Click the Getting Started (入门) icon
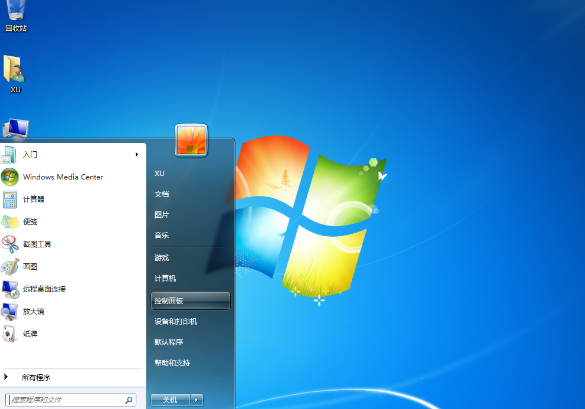The width and height of the screenshot is (585, 409). pos(9,154)
